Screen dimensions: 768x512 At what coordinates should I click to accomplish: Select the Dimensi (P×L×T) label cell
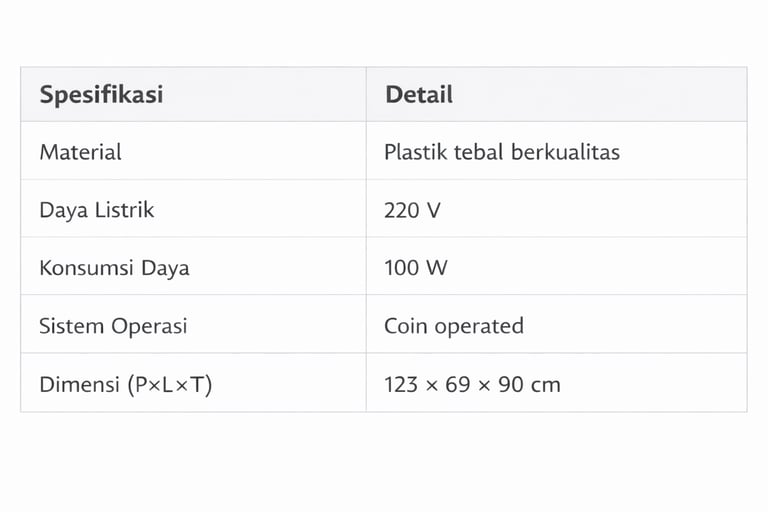pos(126,384)
